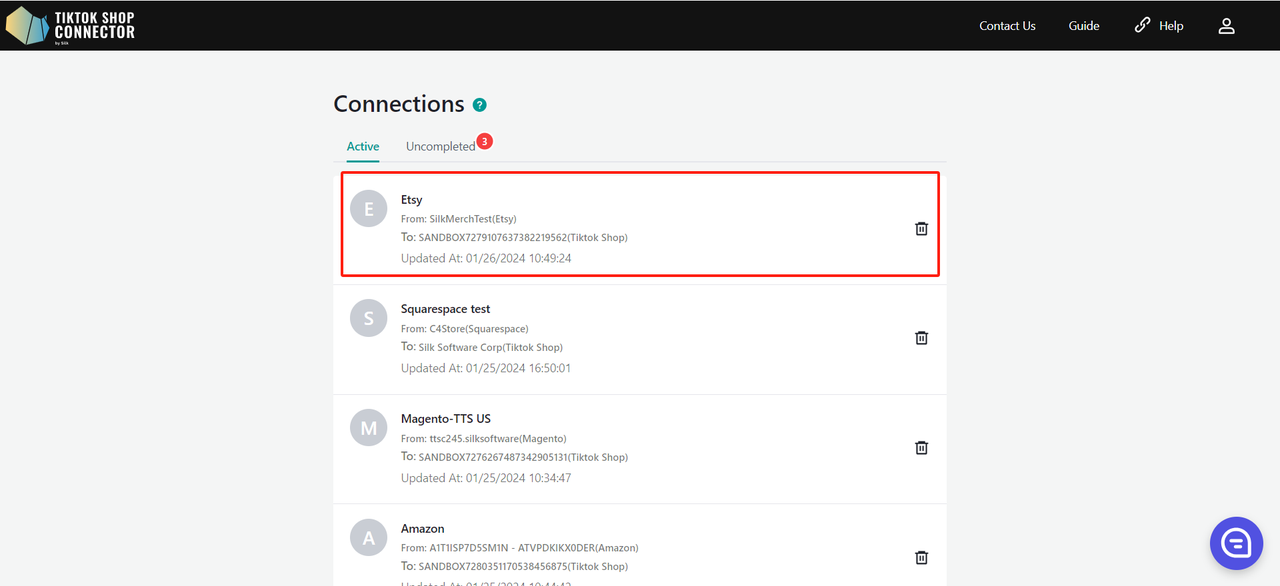Select the Etsy SANDBOX7279107637382219562 destination text
The image size is (1280, 586).
[514, 237]
